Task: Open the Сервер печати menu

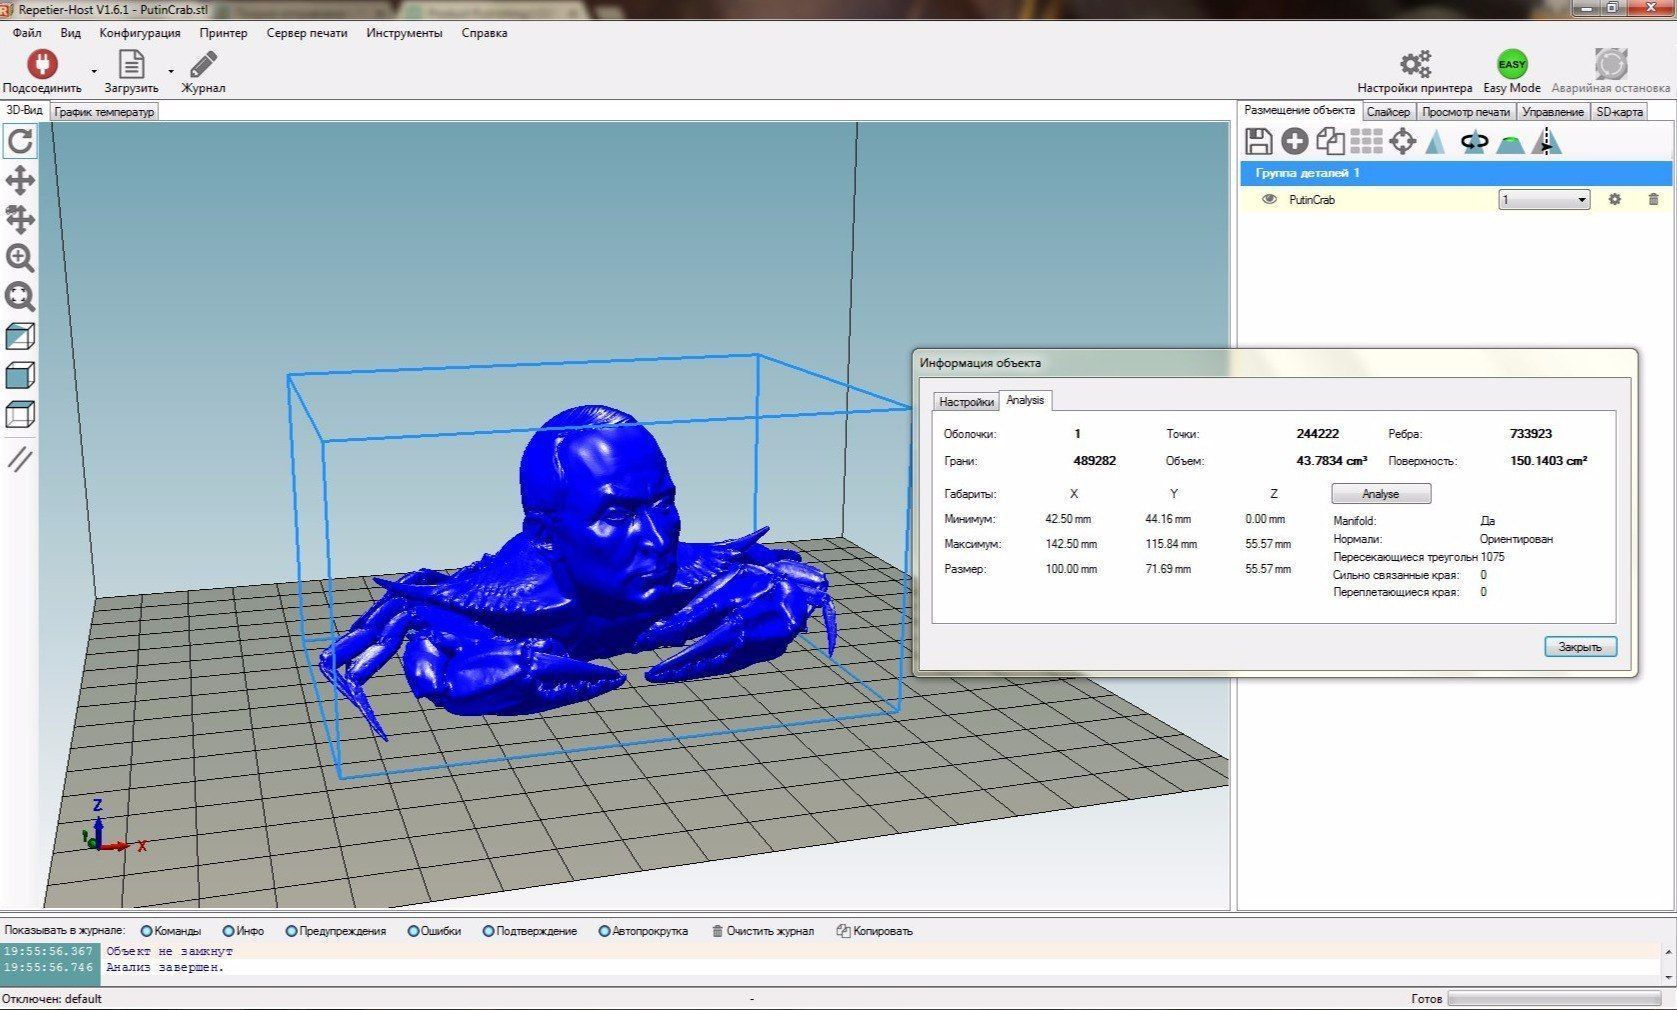Action: (307, 33)
